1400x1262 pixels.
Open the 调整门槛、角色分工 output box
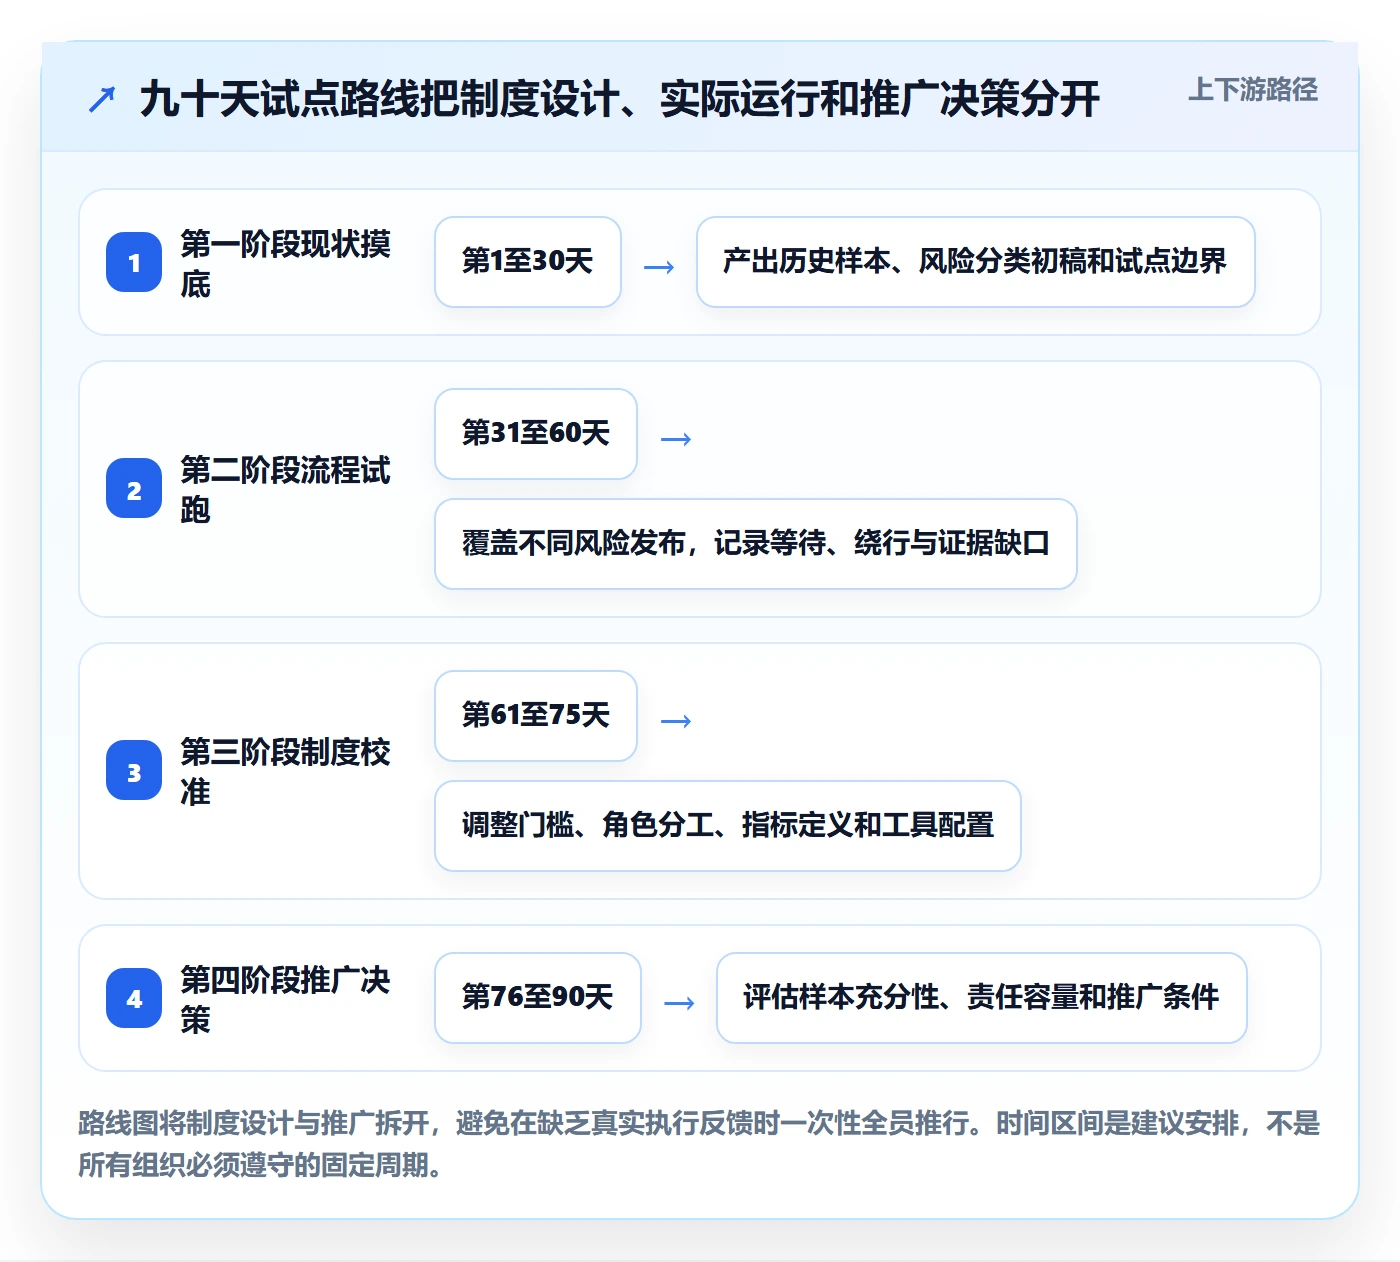pyautogui.click(x=728, y=826)
